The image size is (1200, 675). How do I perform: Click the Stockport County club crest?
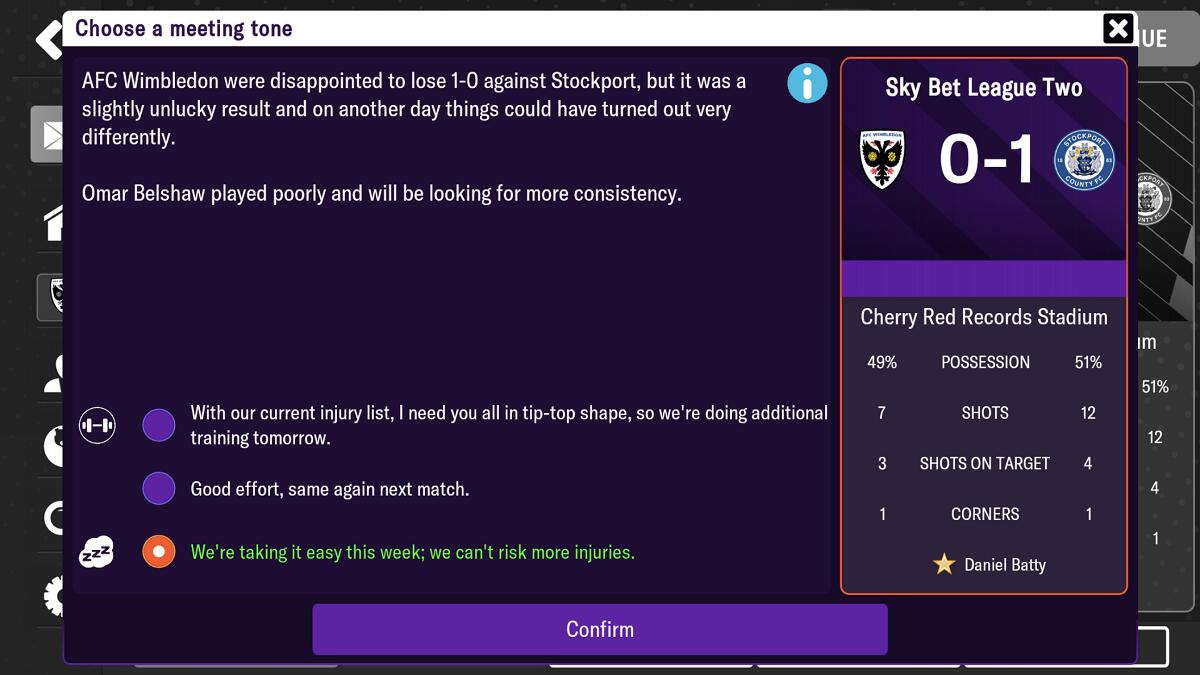(x=1084, y=160)
